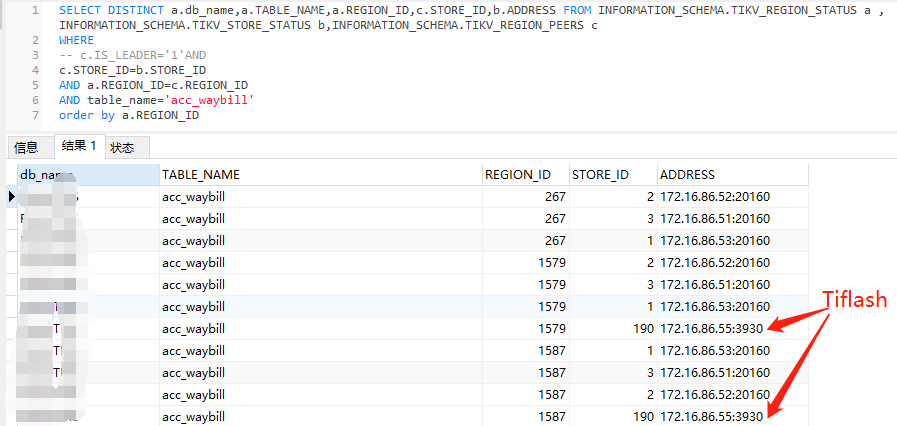This screenshot has height=426, width=897.
Task: Select the 结果 1 tab
Action: pyautogui.click(x=79, y=146)
